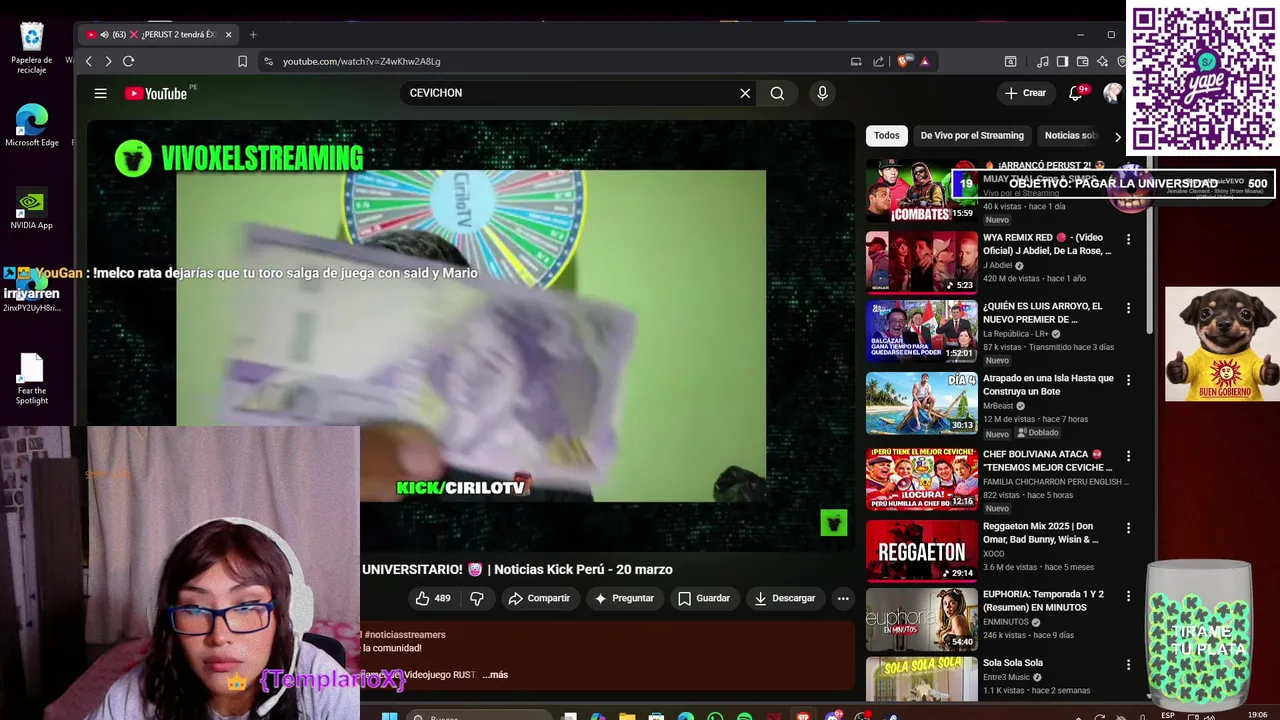
Task: Open NVIDIA App desktop shortcut
Action: coord(31,210)
